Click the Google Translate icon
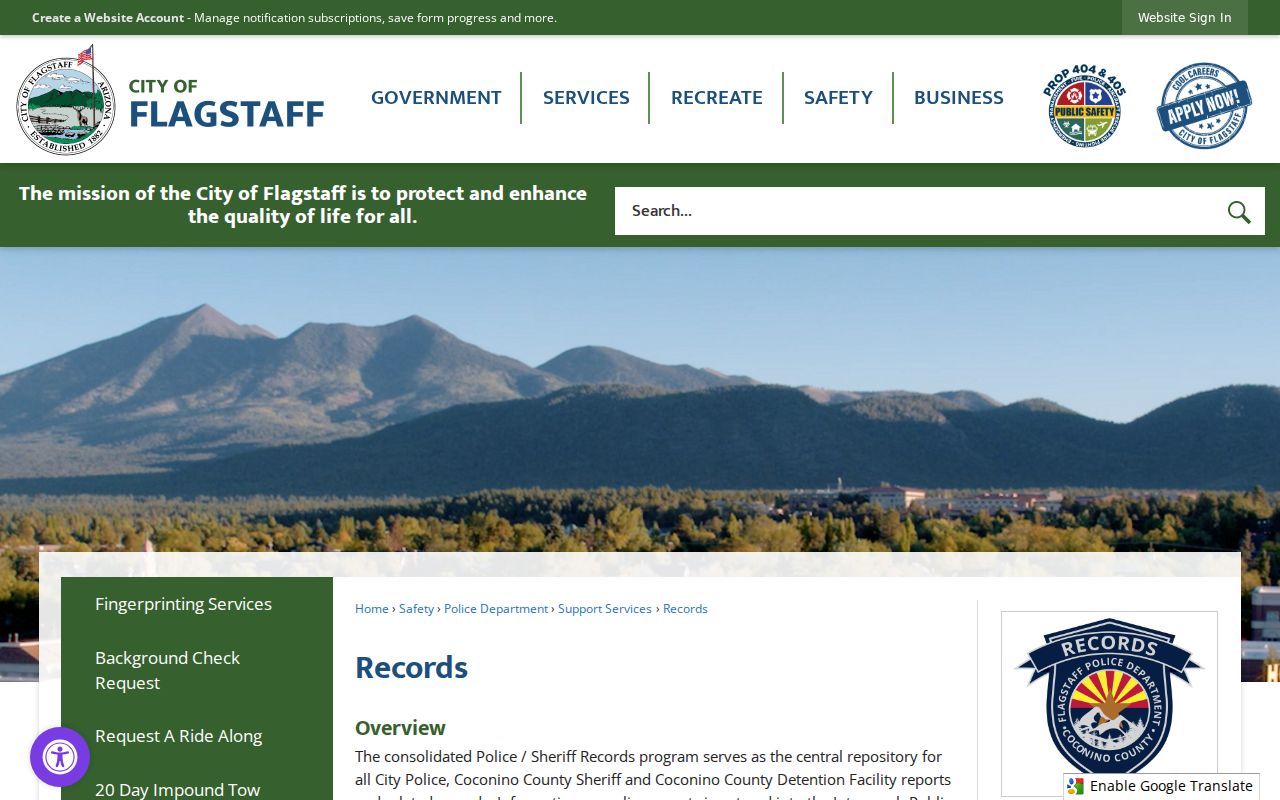The width and height of the screenshot is (1280, 800). pyautogui.click(x=1076, y=786)
